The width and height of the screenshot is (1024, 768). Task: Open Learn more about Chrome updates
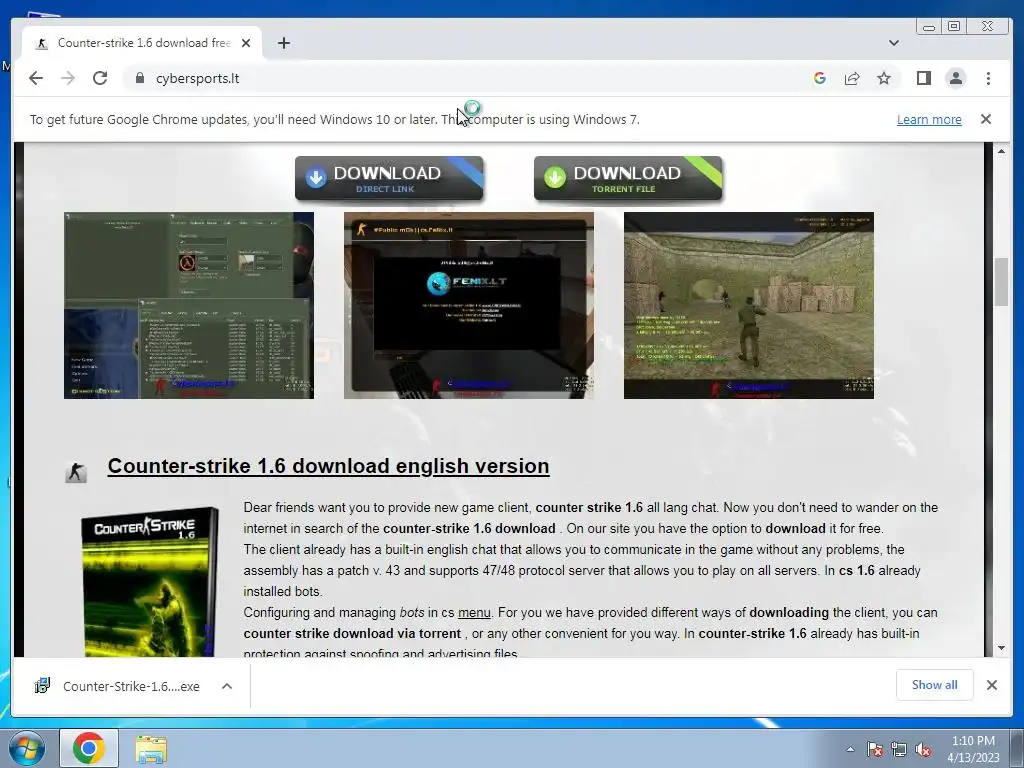tap(929, 120)
